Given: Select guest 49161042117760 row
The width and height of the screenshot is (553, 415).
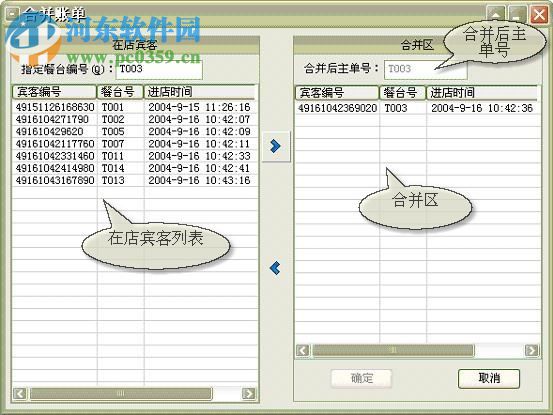Looking at the screenshot, I should click(134, 144).
